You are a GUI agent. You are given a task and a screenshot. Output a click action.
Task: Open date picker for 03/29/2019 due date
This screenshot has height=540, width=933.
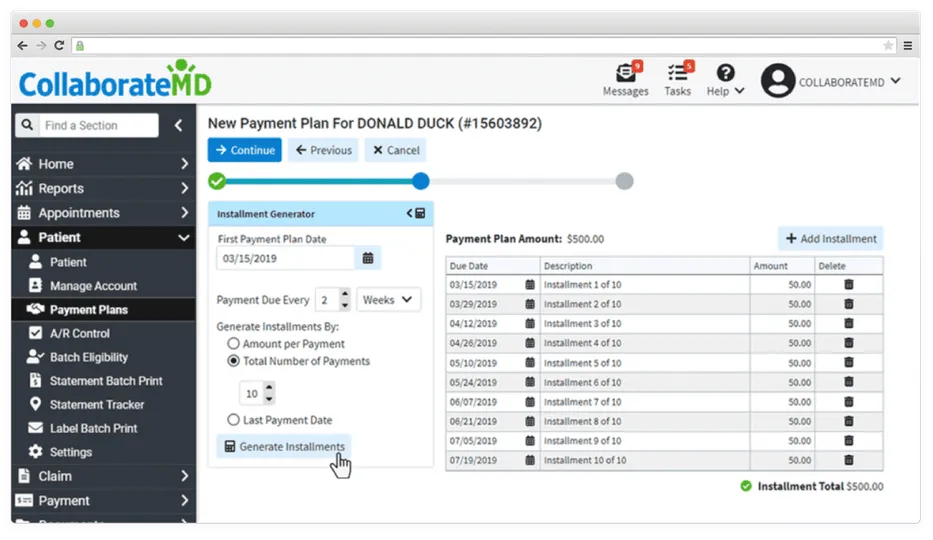(530, 304)
